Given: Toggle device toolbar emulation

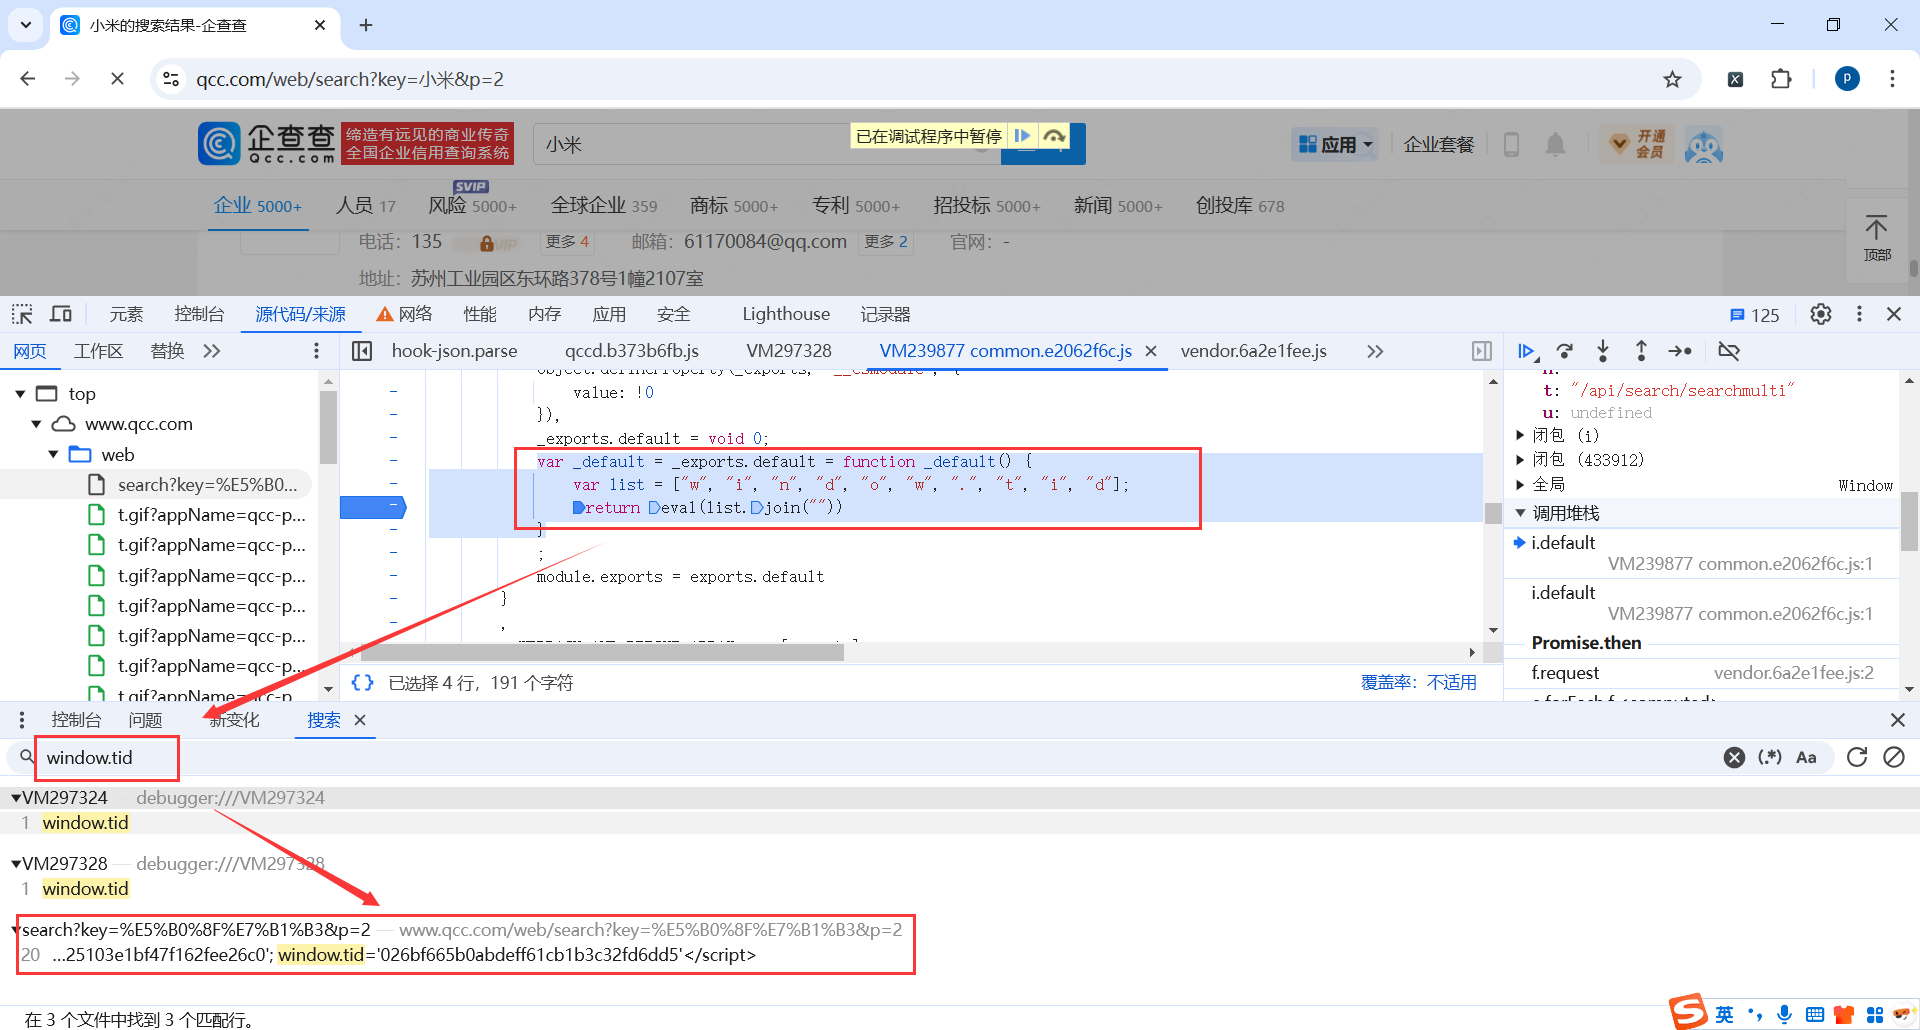Looking at the screenshot, I should pyautogui.click(x=61, y=314).
